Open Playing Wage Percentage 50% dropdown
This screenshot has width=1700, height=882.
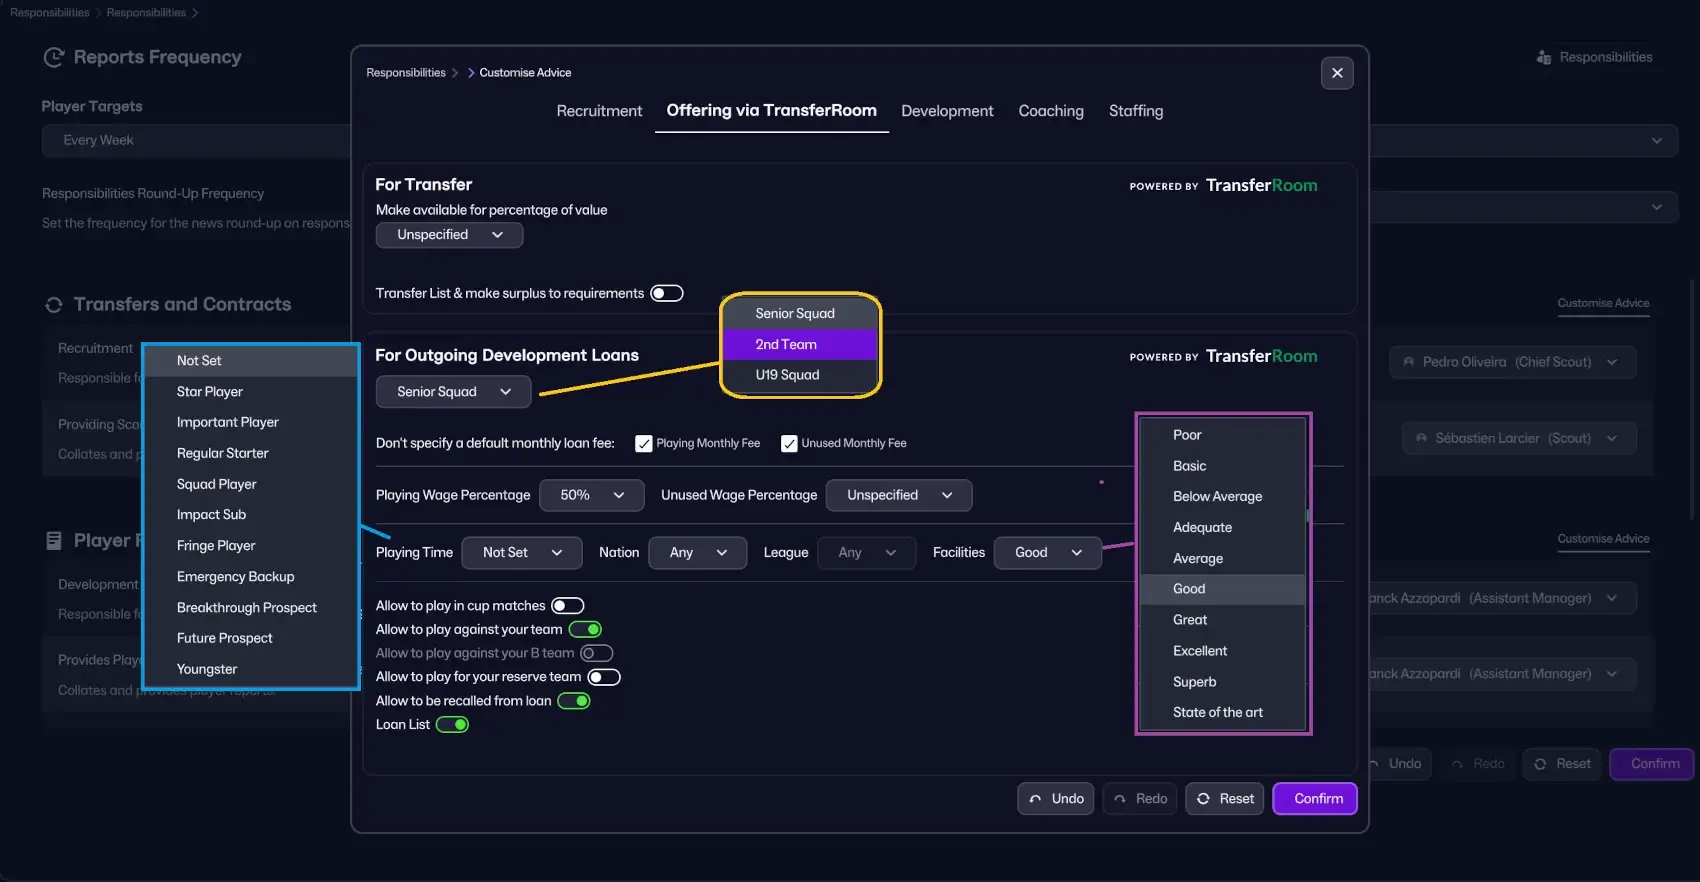[591, 495]
